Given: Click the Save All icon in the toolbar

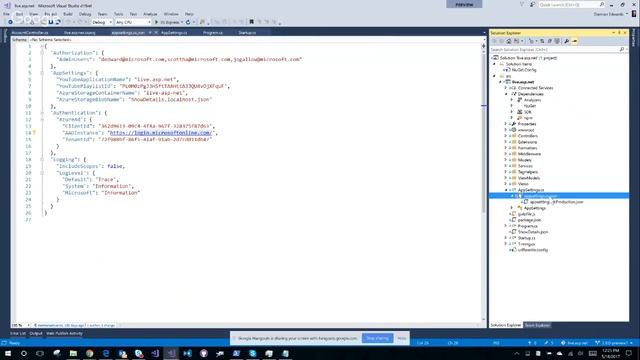Looking at the screenshot, I should 58,22.
